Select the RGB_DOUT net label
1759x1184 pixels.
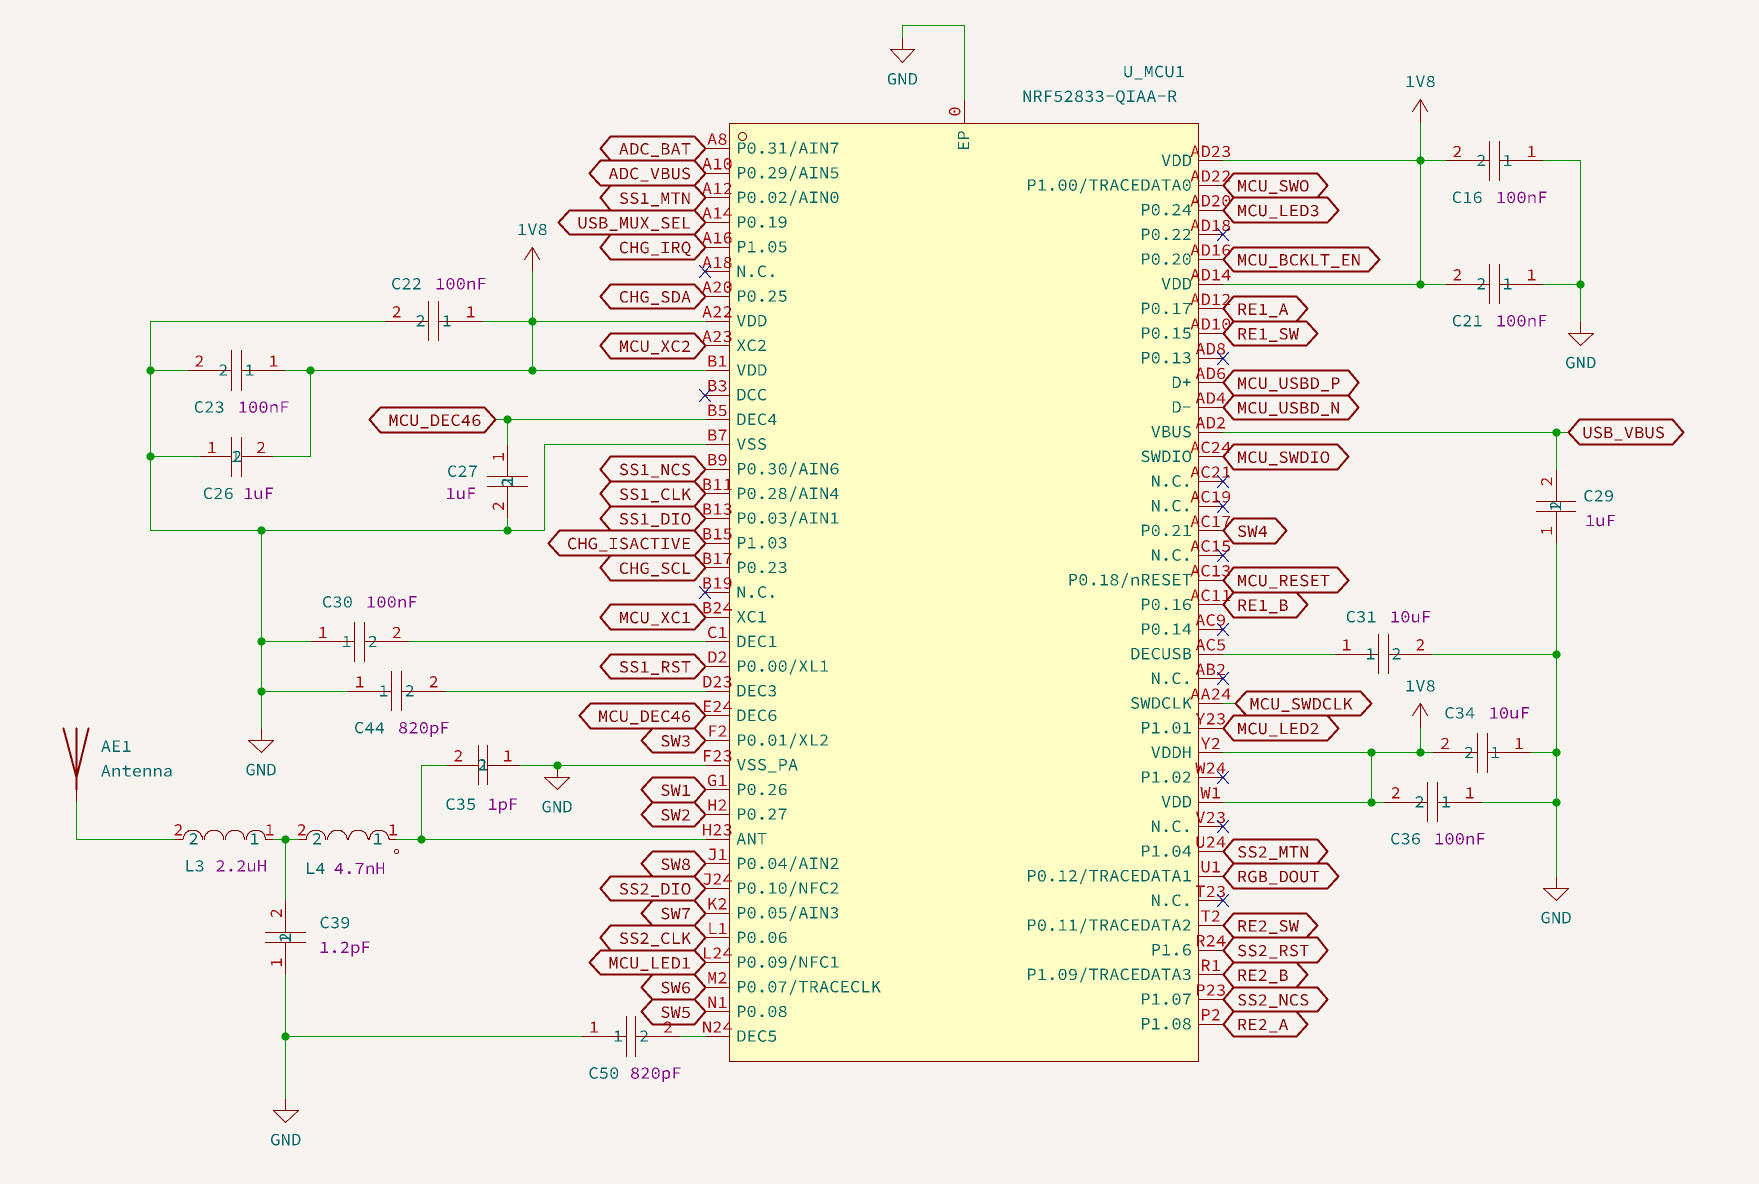[x=1281, y=876]
